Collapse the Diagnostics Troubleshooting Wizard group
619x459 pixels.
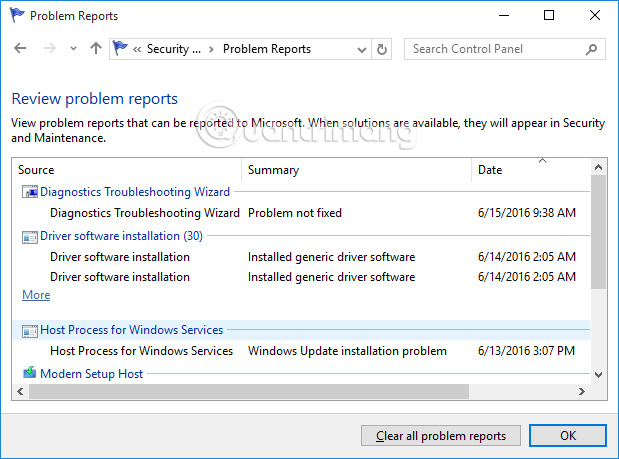tap(135, 192)
